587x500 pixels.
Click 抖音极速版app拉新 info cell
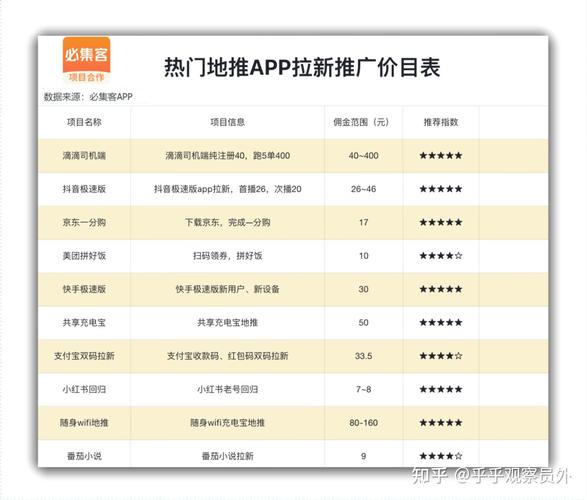point(228,189)
